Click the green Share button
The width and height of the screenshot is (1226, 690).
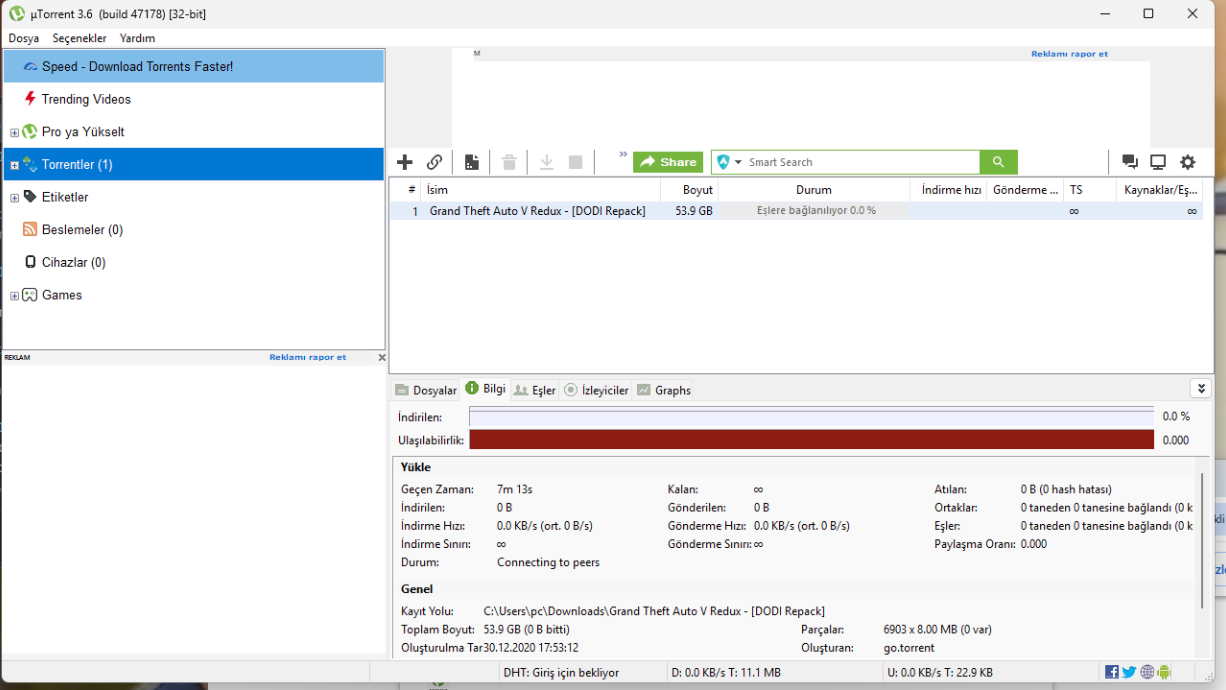(x=668, y=162)
